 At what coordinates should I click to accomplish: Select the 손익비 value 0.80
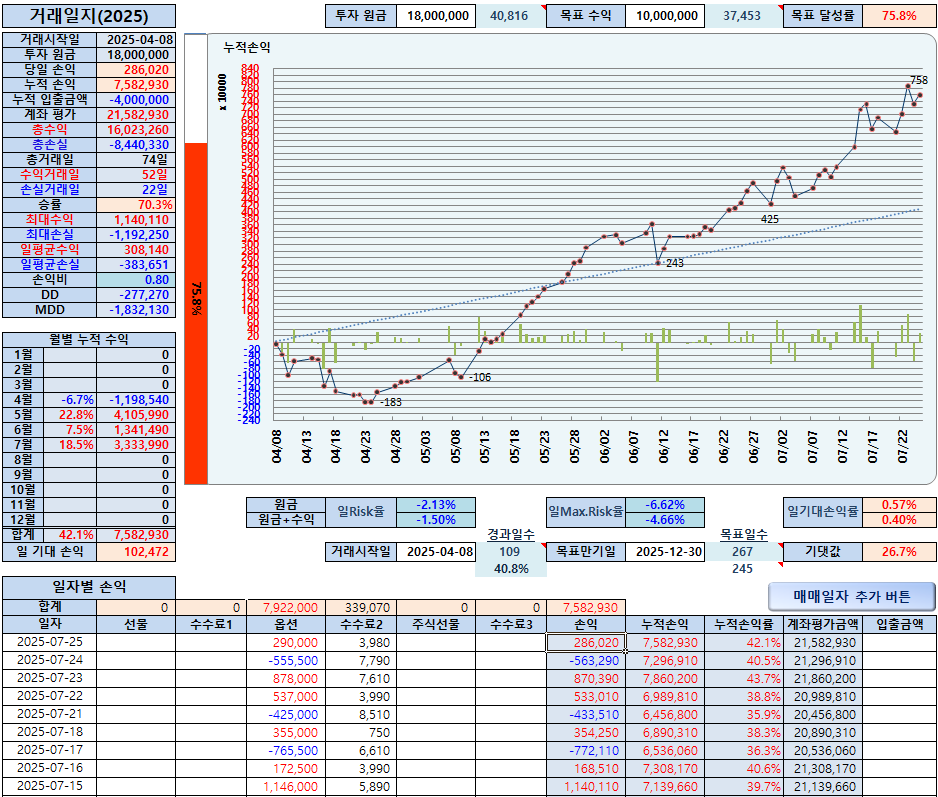click(136, 279)
